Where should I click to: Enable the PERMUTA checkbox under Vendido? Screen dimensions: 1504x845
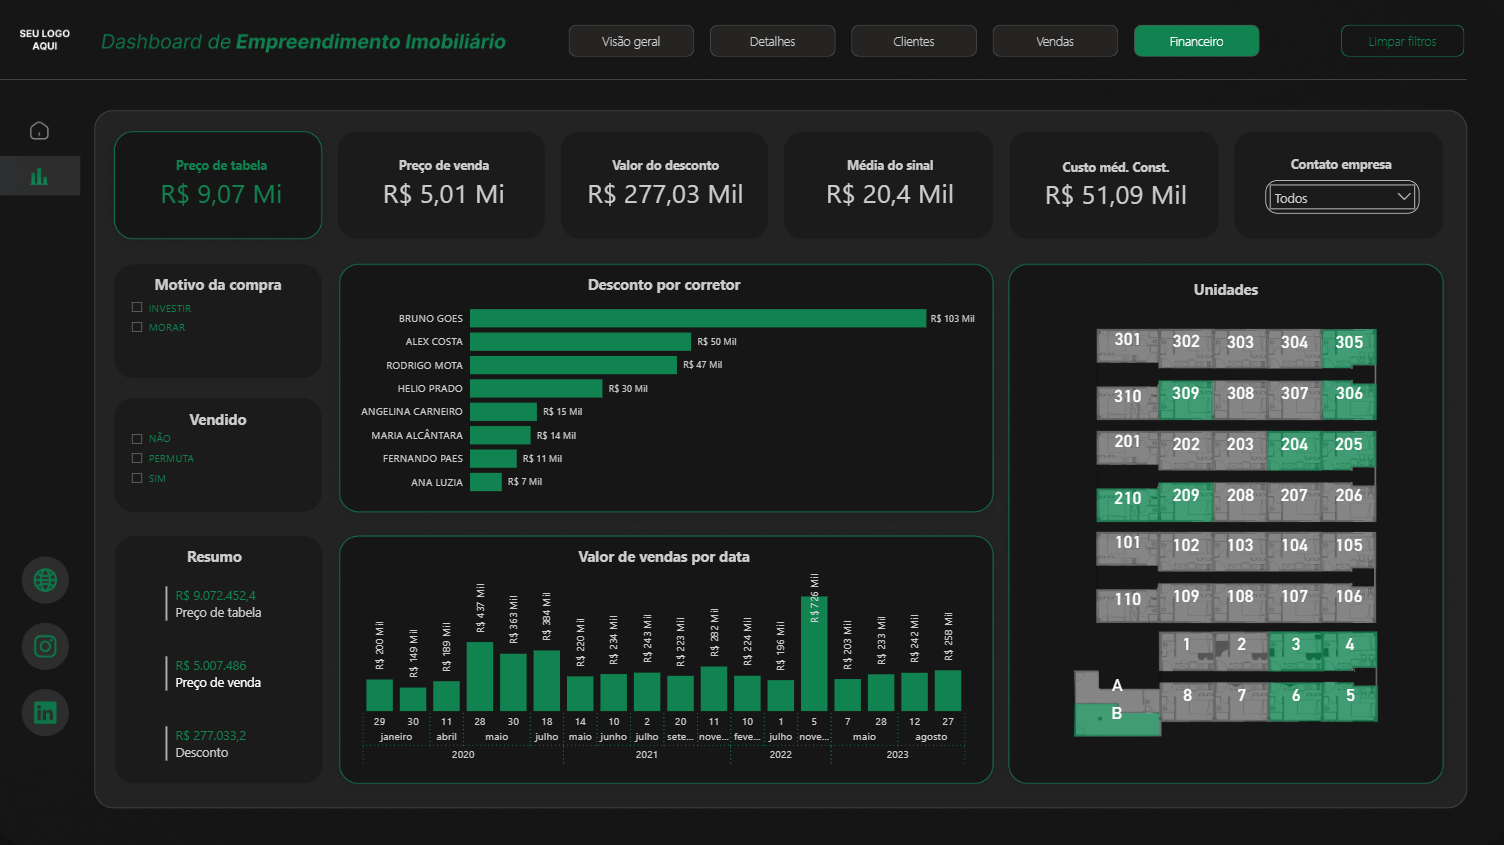coord(136,458)
